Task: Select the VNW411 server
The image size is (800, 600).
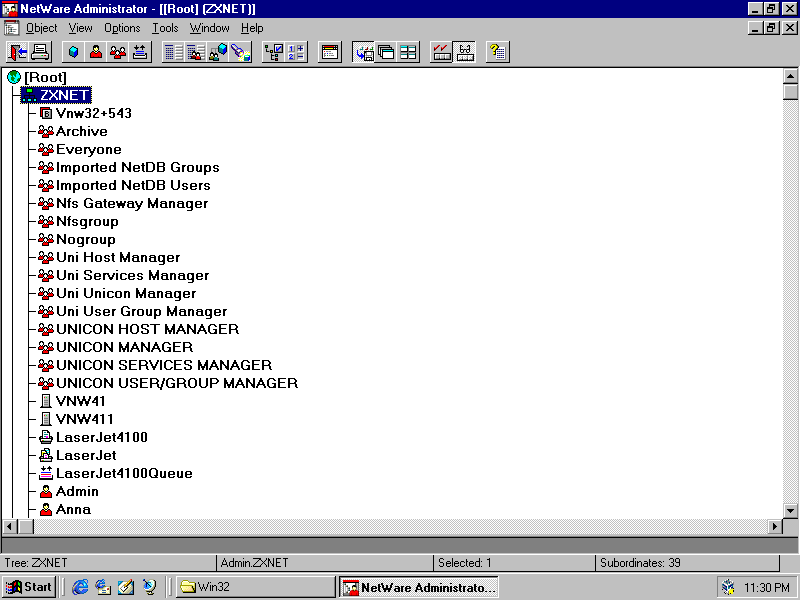Action: tap(84, 419)
